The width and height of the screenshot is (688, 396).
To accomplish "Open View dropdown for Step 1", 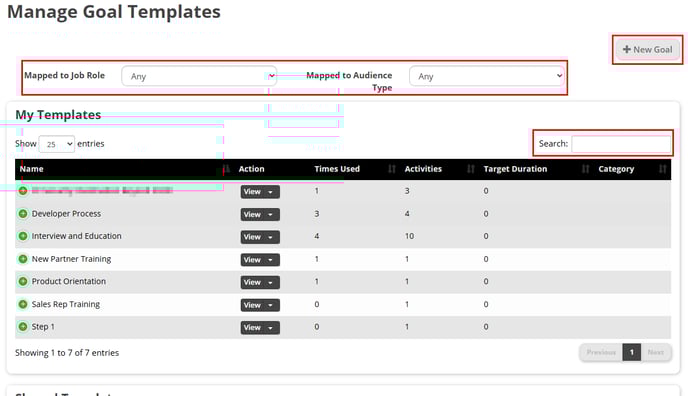I will 260,328.
